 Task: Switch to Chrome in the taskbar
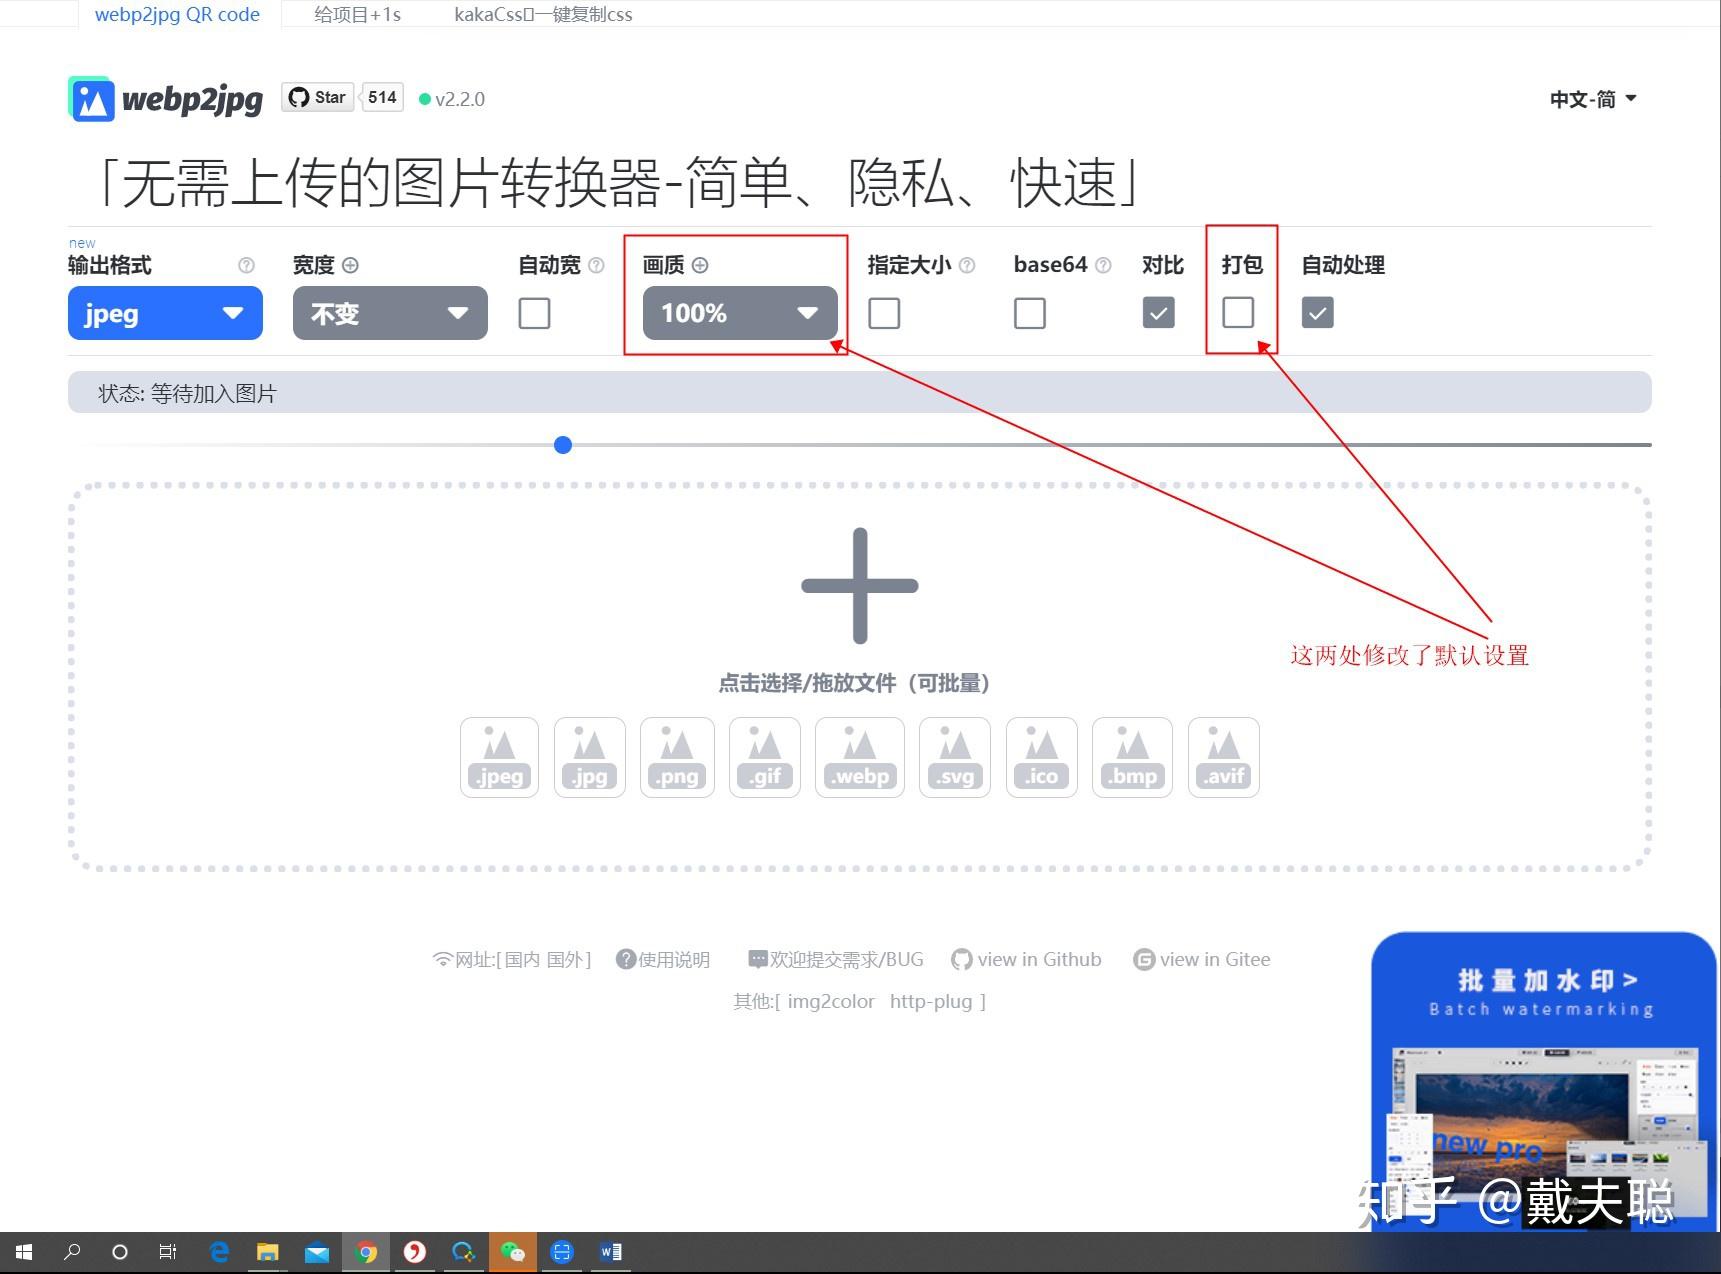[366, 1252]
